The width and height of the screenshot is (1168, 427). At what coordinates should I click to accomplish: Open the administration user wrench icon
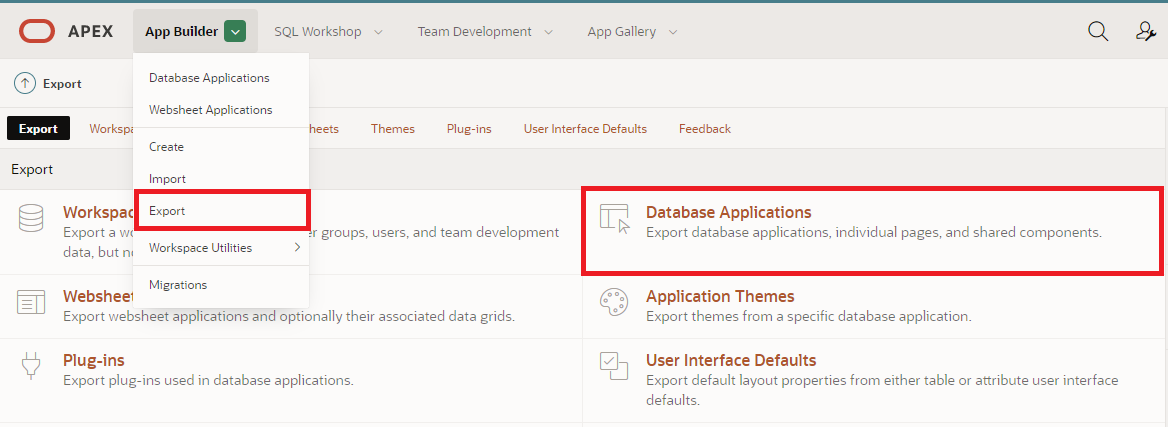1146,31
